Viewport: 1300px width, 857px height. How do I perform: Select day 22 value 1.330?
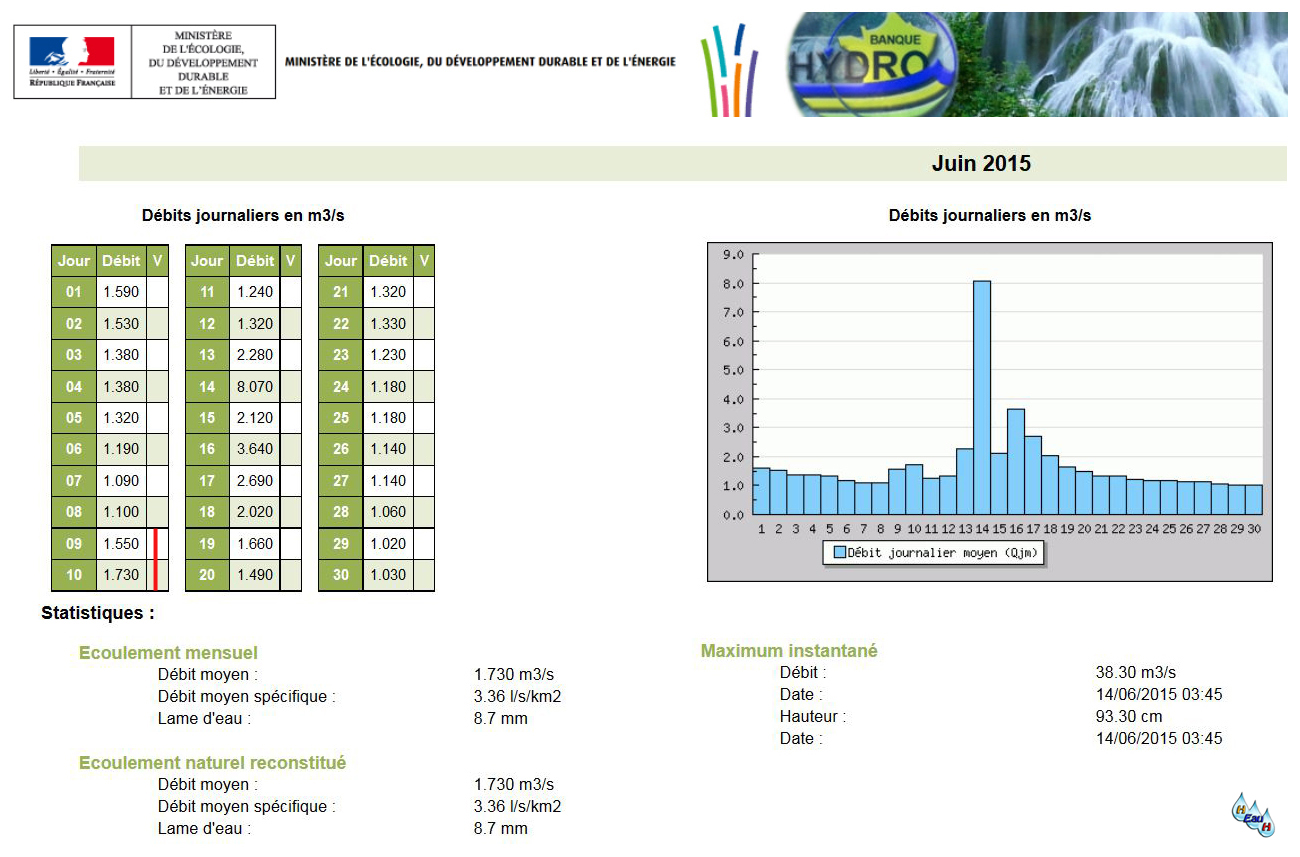(x=388, y=324)
